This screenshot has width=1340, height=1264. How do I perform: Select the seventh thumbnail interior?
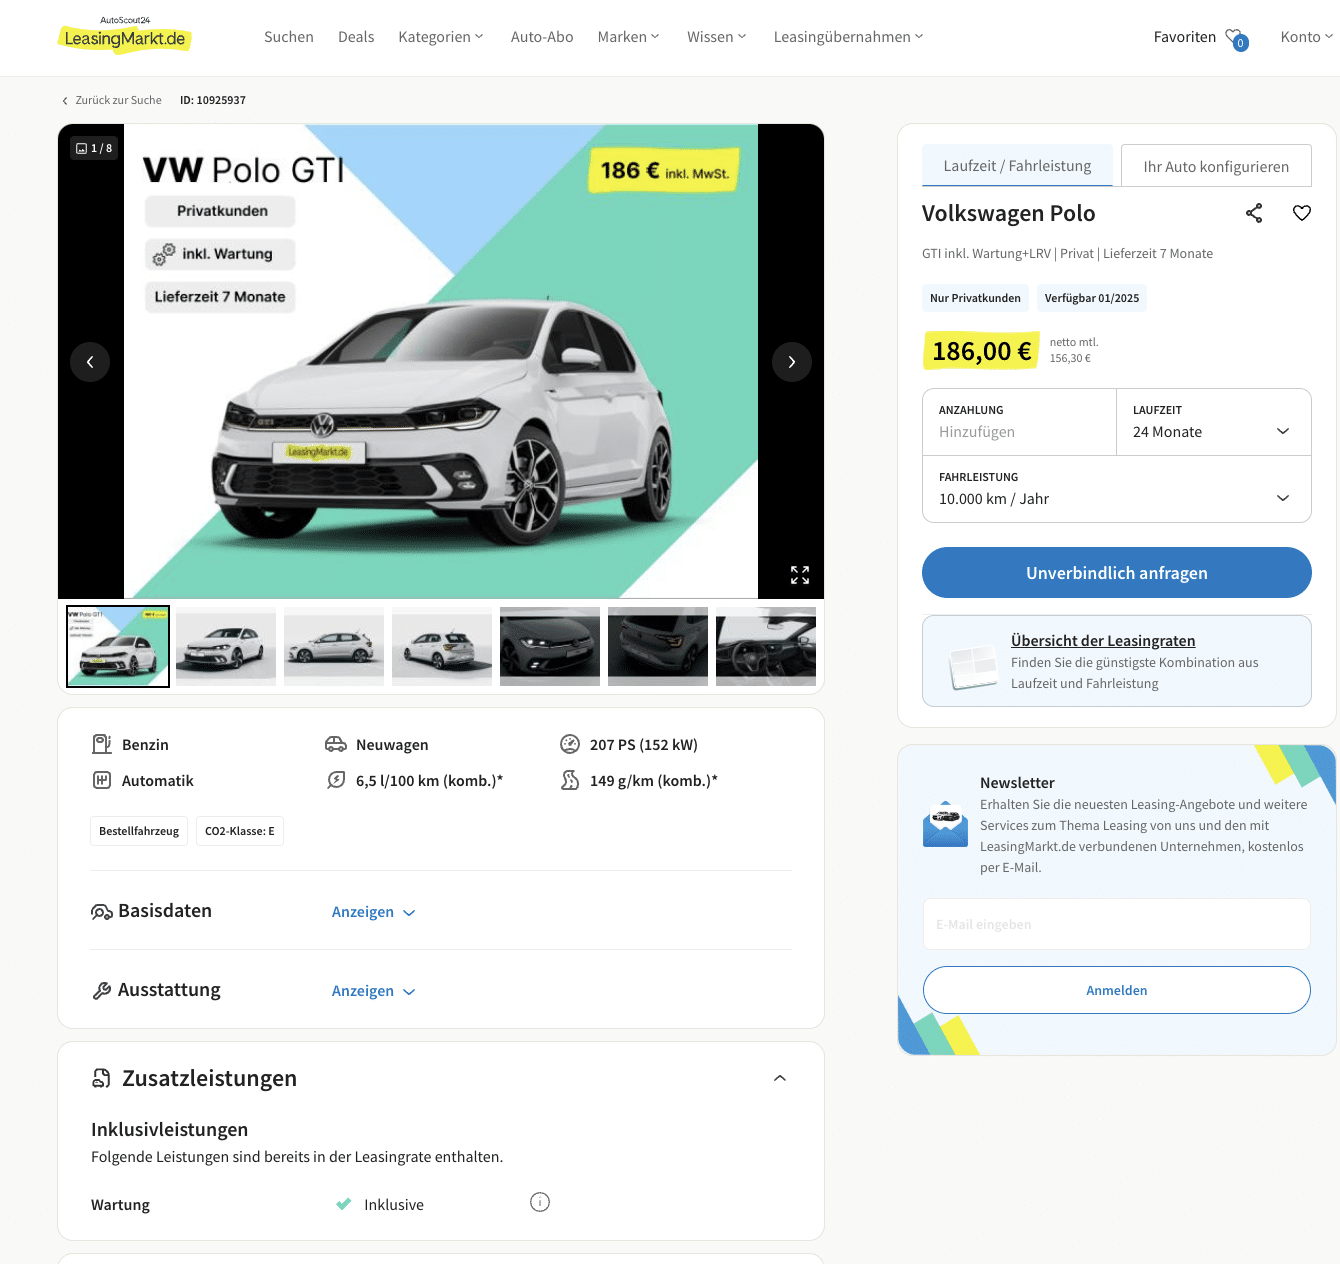[766, 646]
